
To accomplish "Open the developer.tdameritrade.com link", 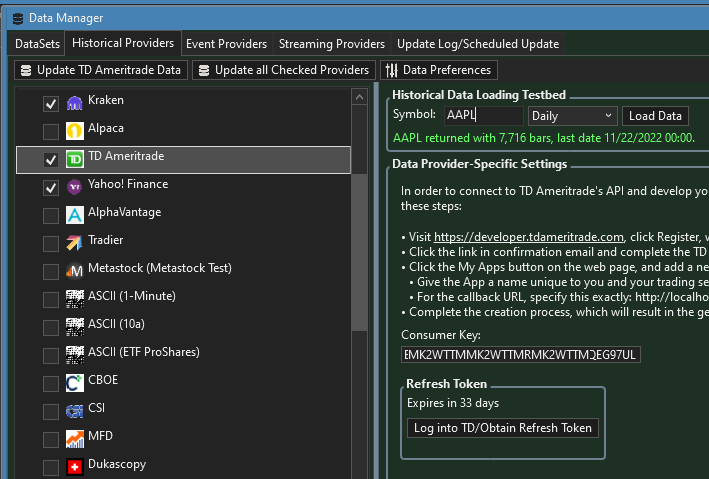I will [x=528, y=237].
